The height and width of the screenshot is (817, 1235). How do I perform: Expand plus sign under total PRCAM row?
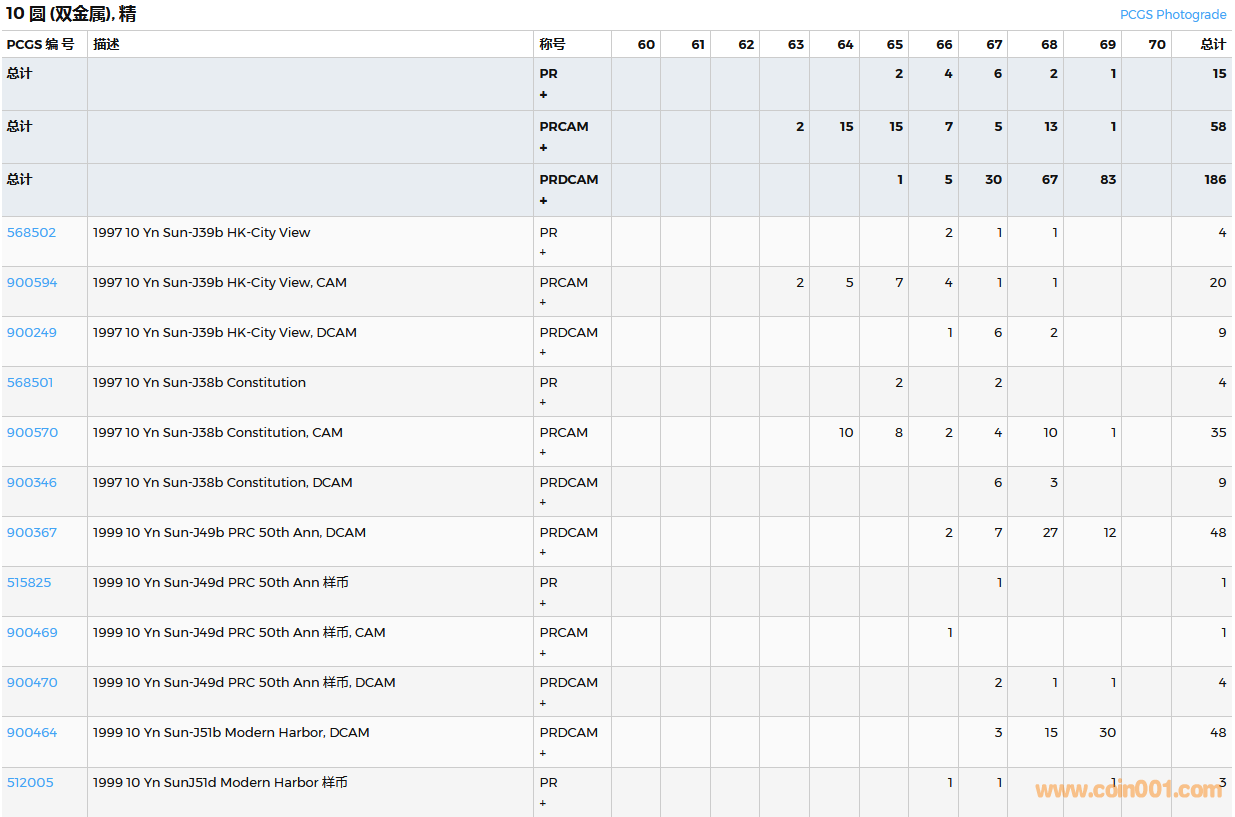544,148
